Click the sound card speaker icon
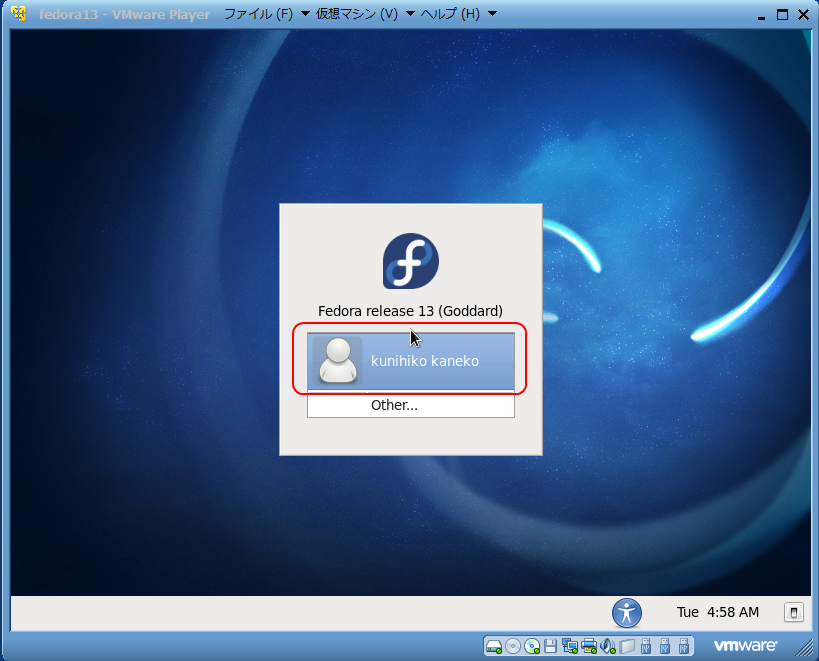The width and height of the screenshot is (819, 661). 607,646
